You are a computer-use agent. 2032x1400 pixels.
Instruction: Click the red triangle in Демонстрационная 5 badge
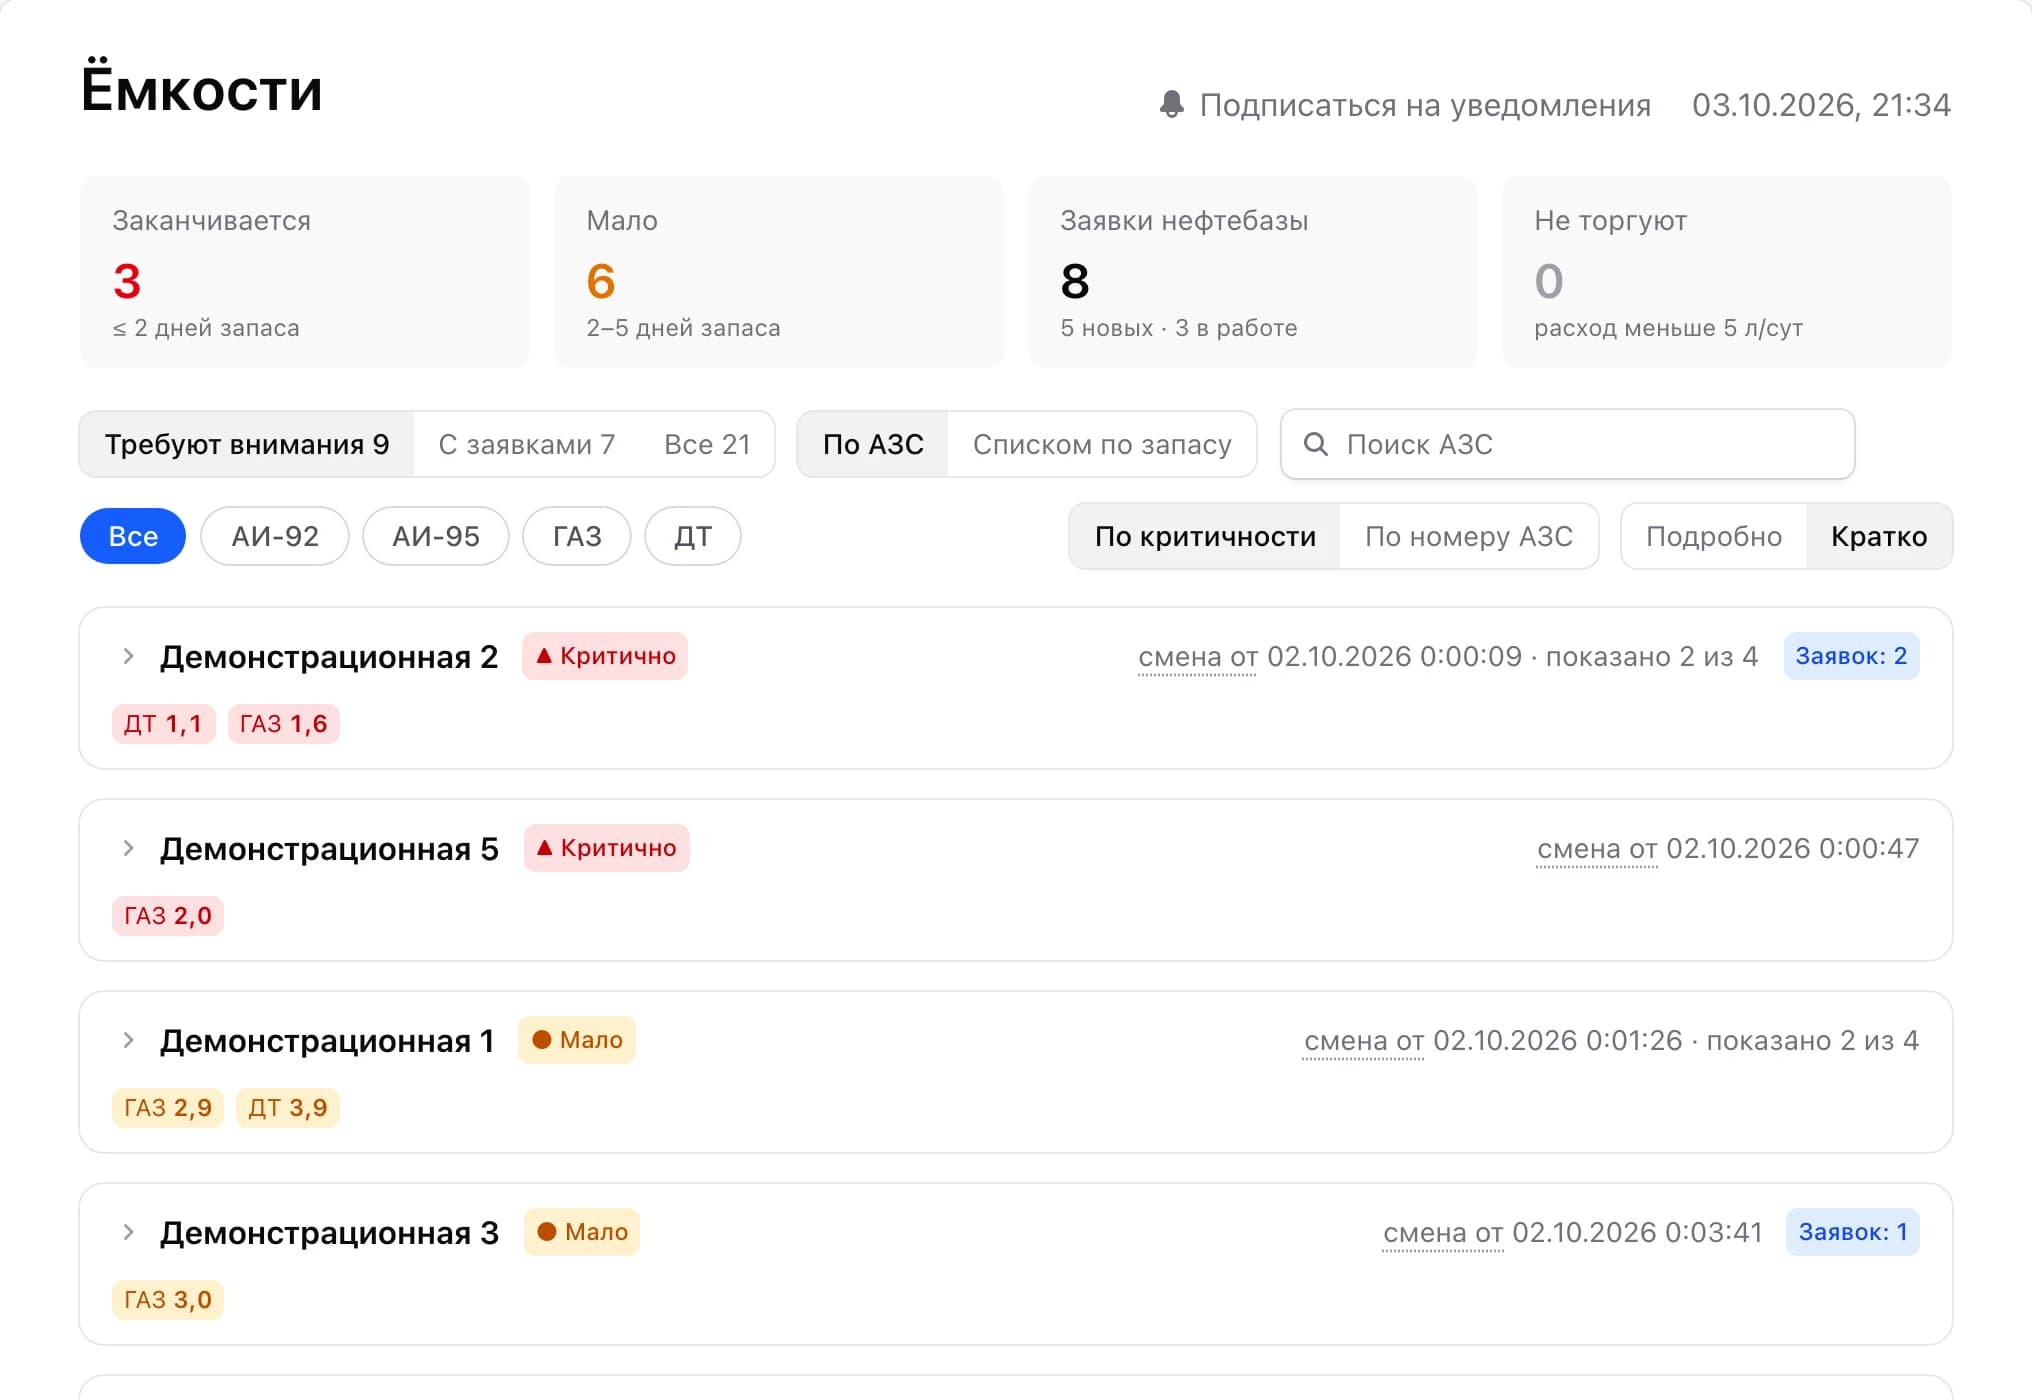tap(545, 848)
